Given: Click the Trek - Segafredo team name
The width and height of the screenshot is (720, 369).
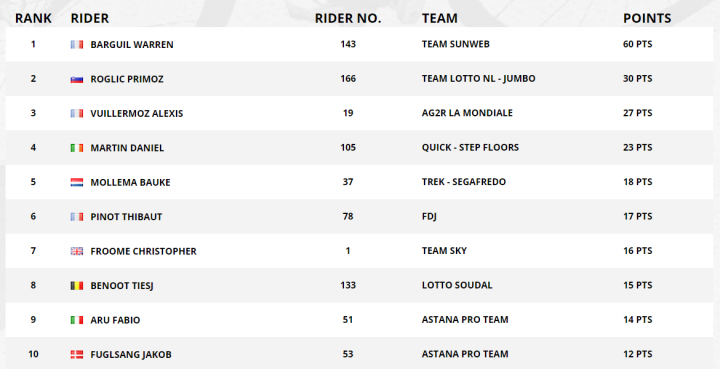Looking at the screenshot, I should [464, 182].
